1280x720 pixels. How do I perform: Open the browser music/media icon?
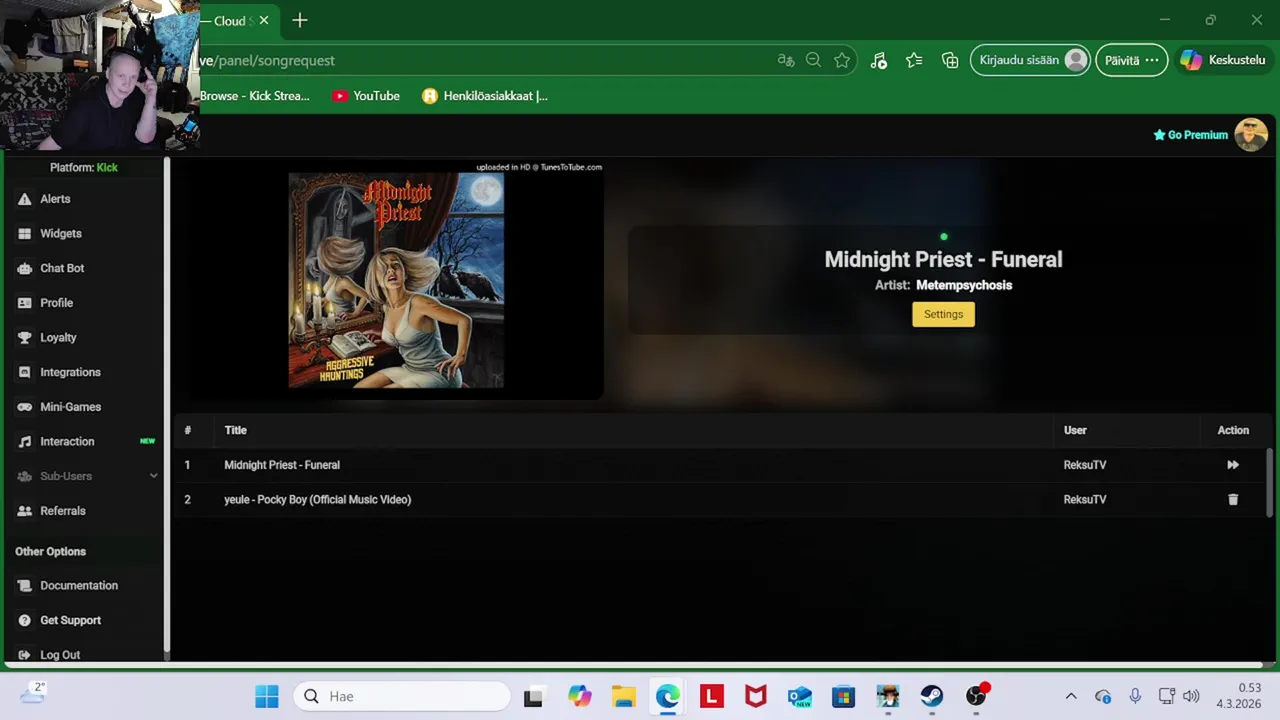(x=878, y=60)
